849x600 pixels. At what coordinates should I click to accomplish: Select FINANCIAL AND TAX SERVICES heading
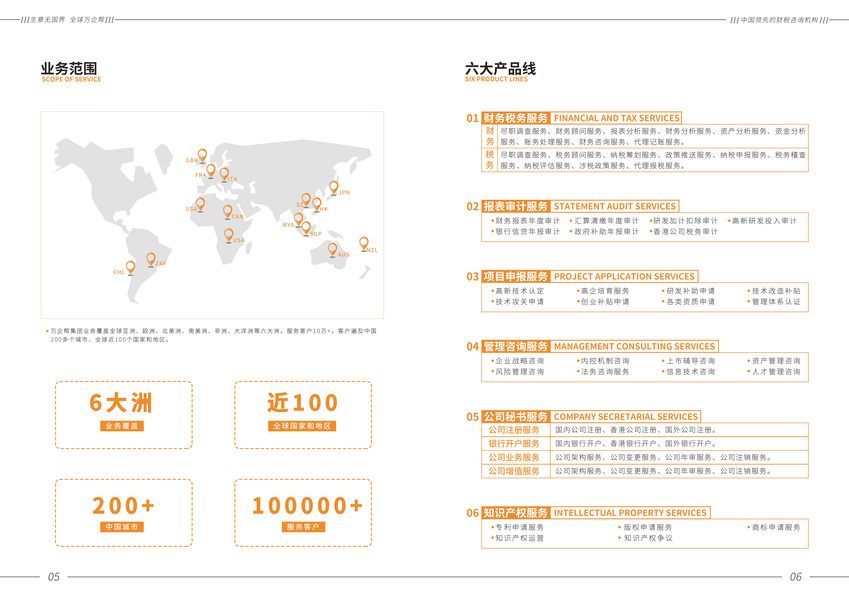click(617, 118)
